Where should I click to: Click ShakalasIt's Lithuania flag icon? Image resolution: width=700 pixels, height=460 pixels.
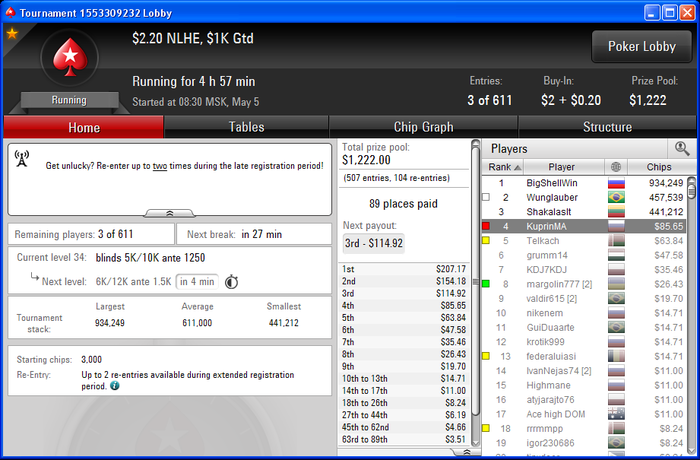[x=616, y=212]
